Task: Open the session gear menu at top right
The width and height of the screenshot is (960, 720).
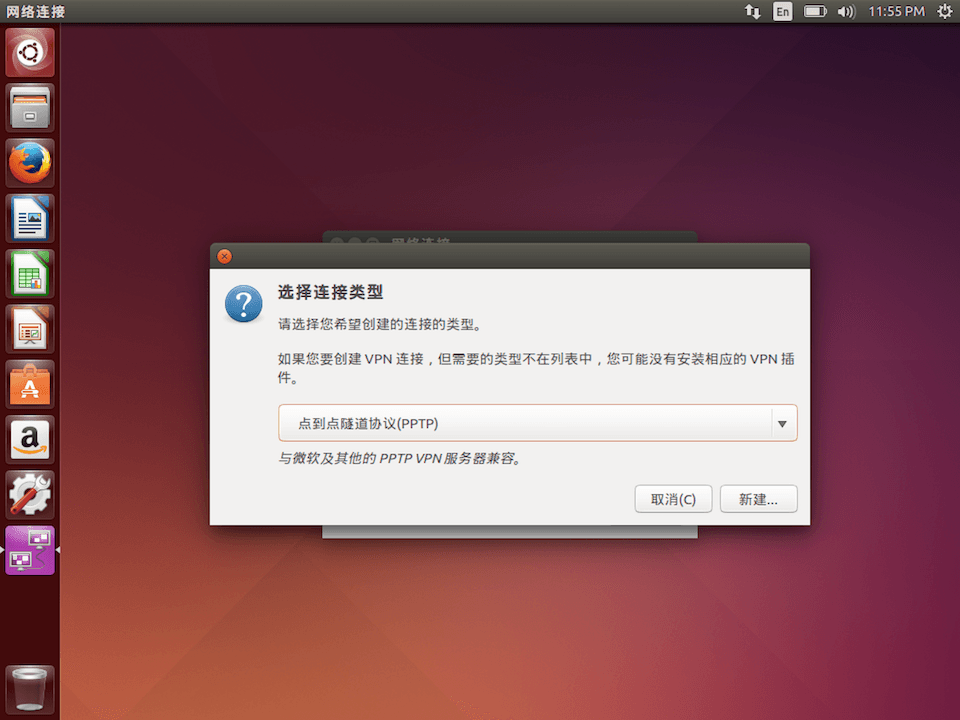Action: click(x=944, y=11)
